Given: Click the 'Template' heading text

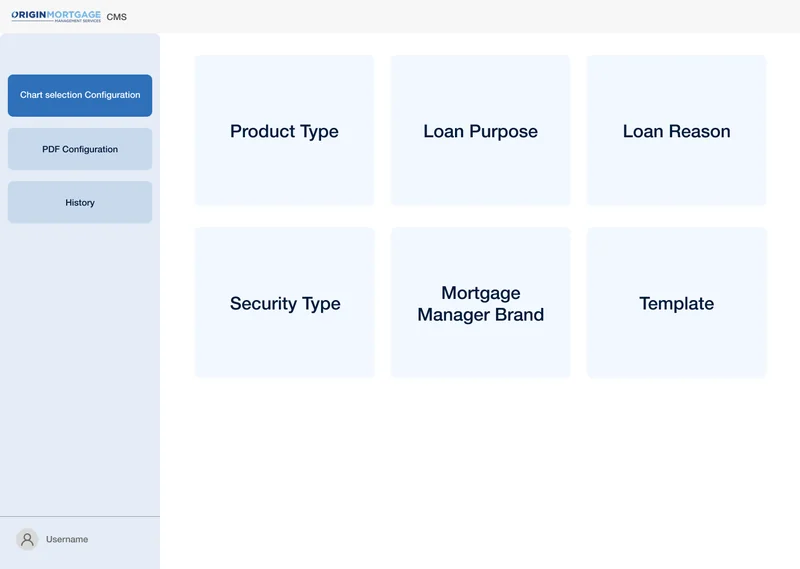Looking at the screenshot, I should pos(676,303).
